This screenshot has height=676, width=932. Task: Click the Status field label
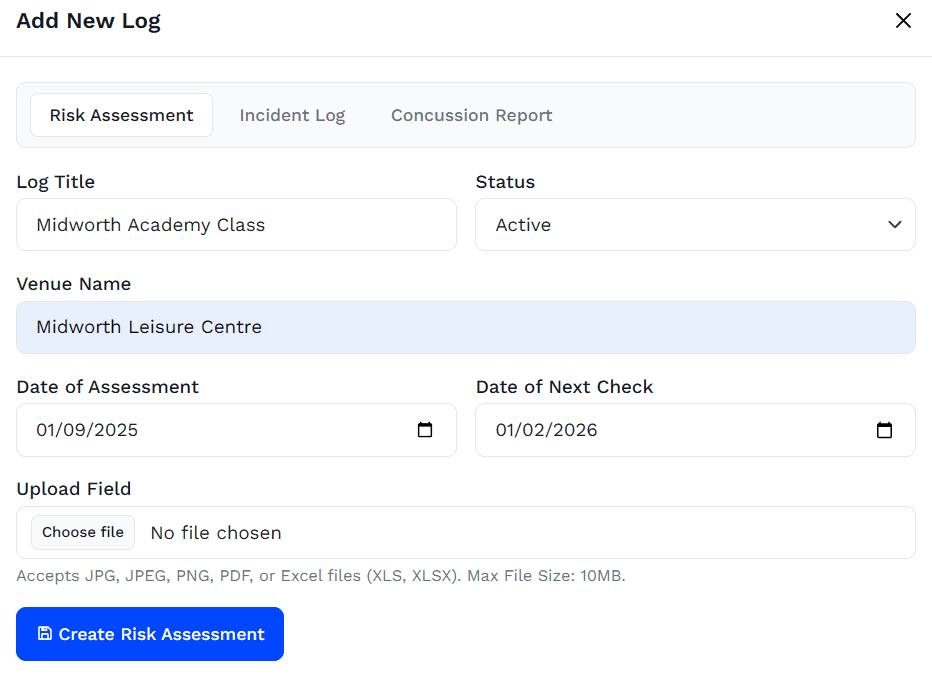[505, 182]
